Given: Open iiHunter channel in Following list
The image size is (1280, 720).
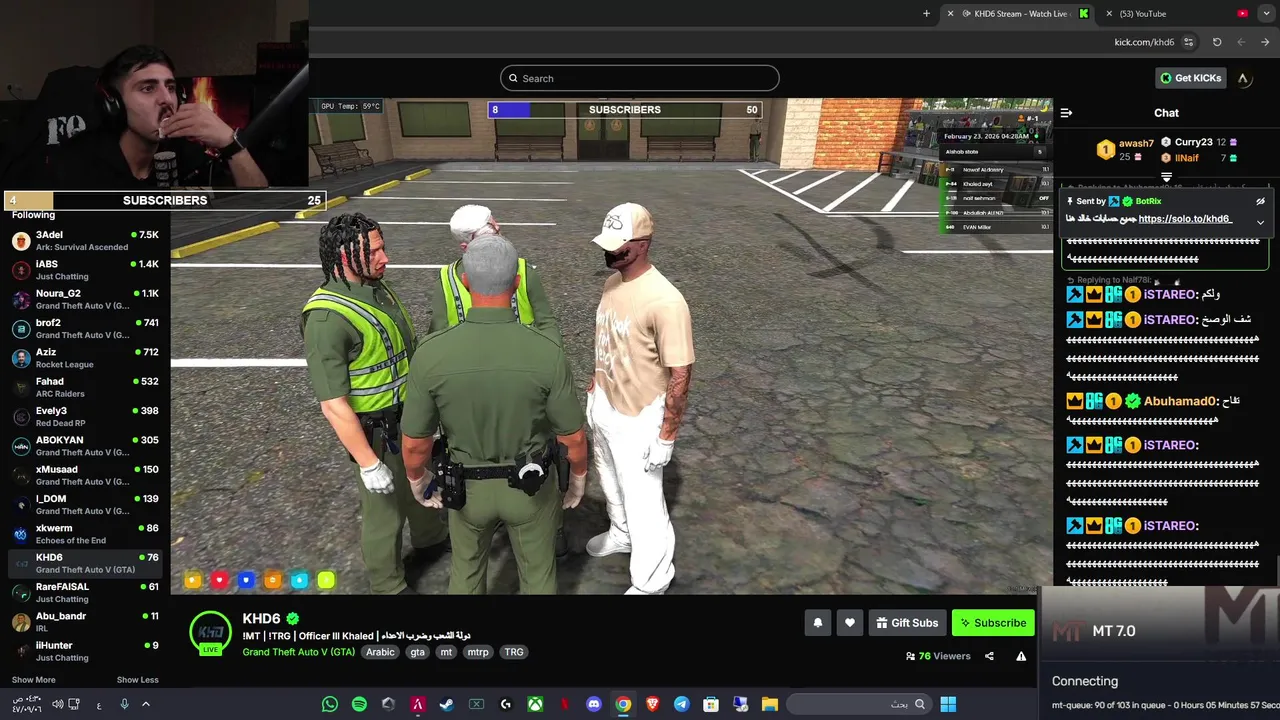Looking at the screenshot, I should pos(85,651).
